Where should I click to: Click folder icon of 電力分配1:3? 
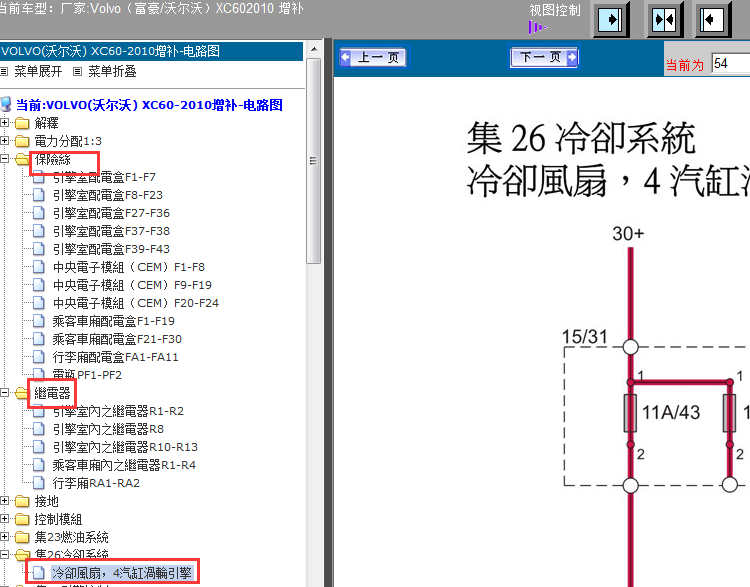22,141
